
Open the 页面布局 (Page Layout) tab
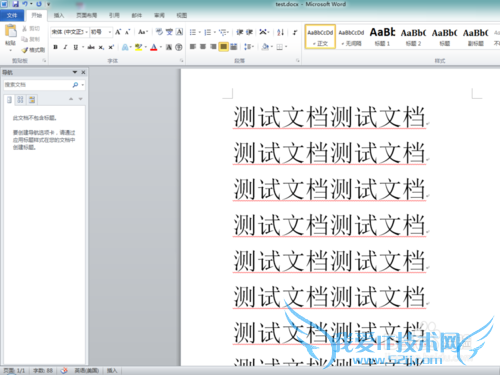87,15
